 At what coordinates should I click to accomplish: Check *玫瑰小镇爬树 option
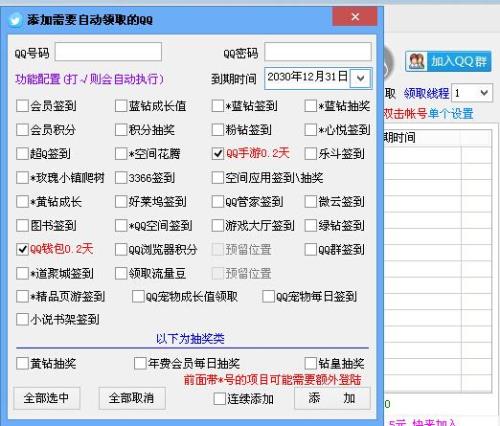pos(22,178)
